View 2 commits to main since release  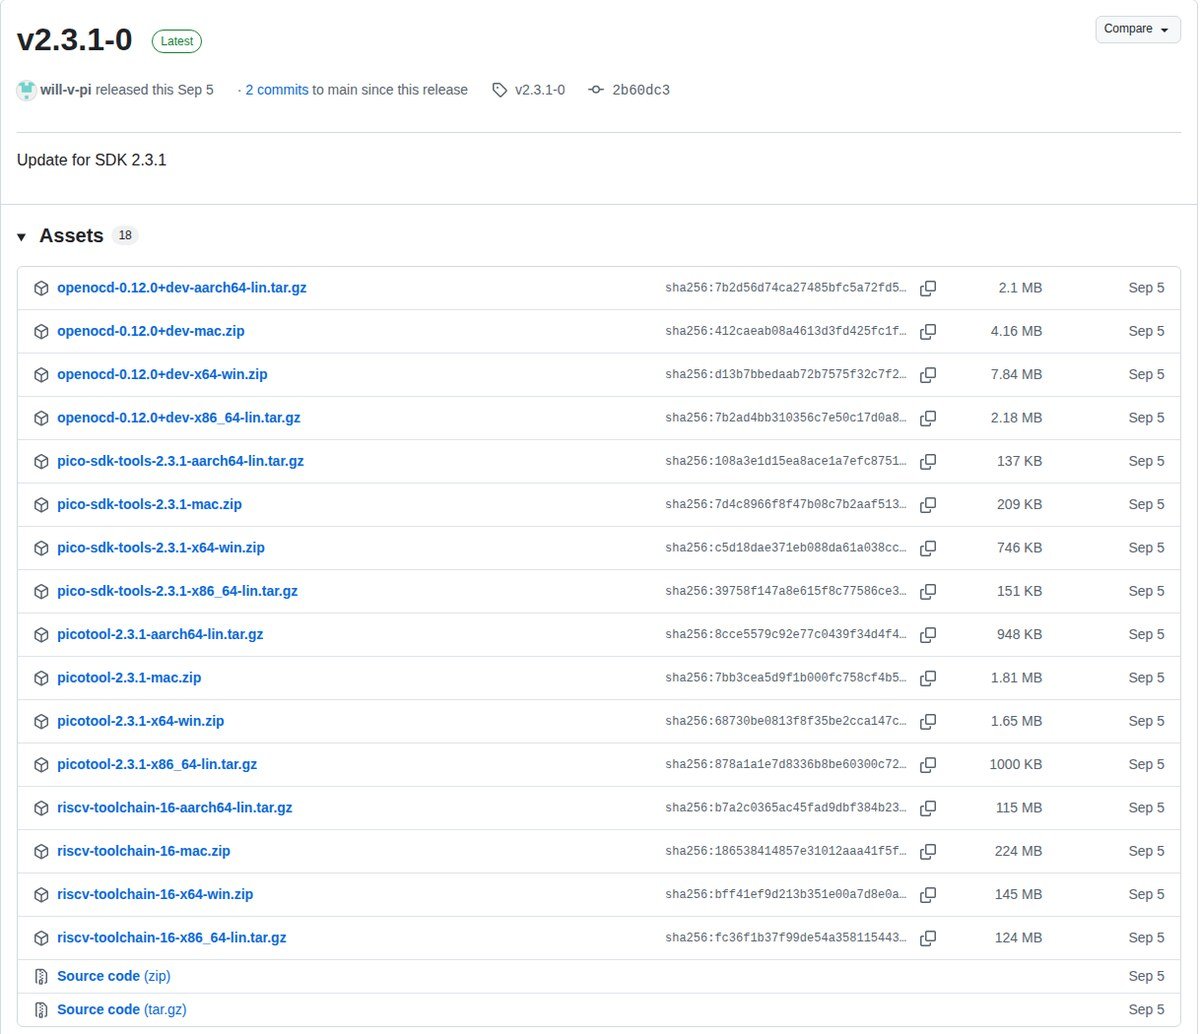[x=277, y=90]
